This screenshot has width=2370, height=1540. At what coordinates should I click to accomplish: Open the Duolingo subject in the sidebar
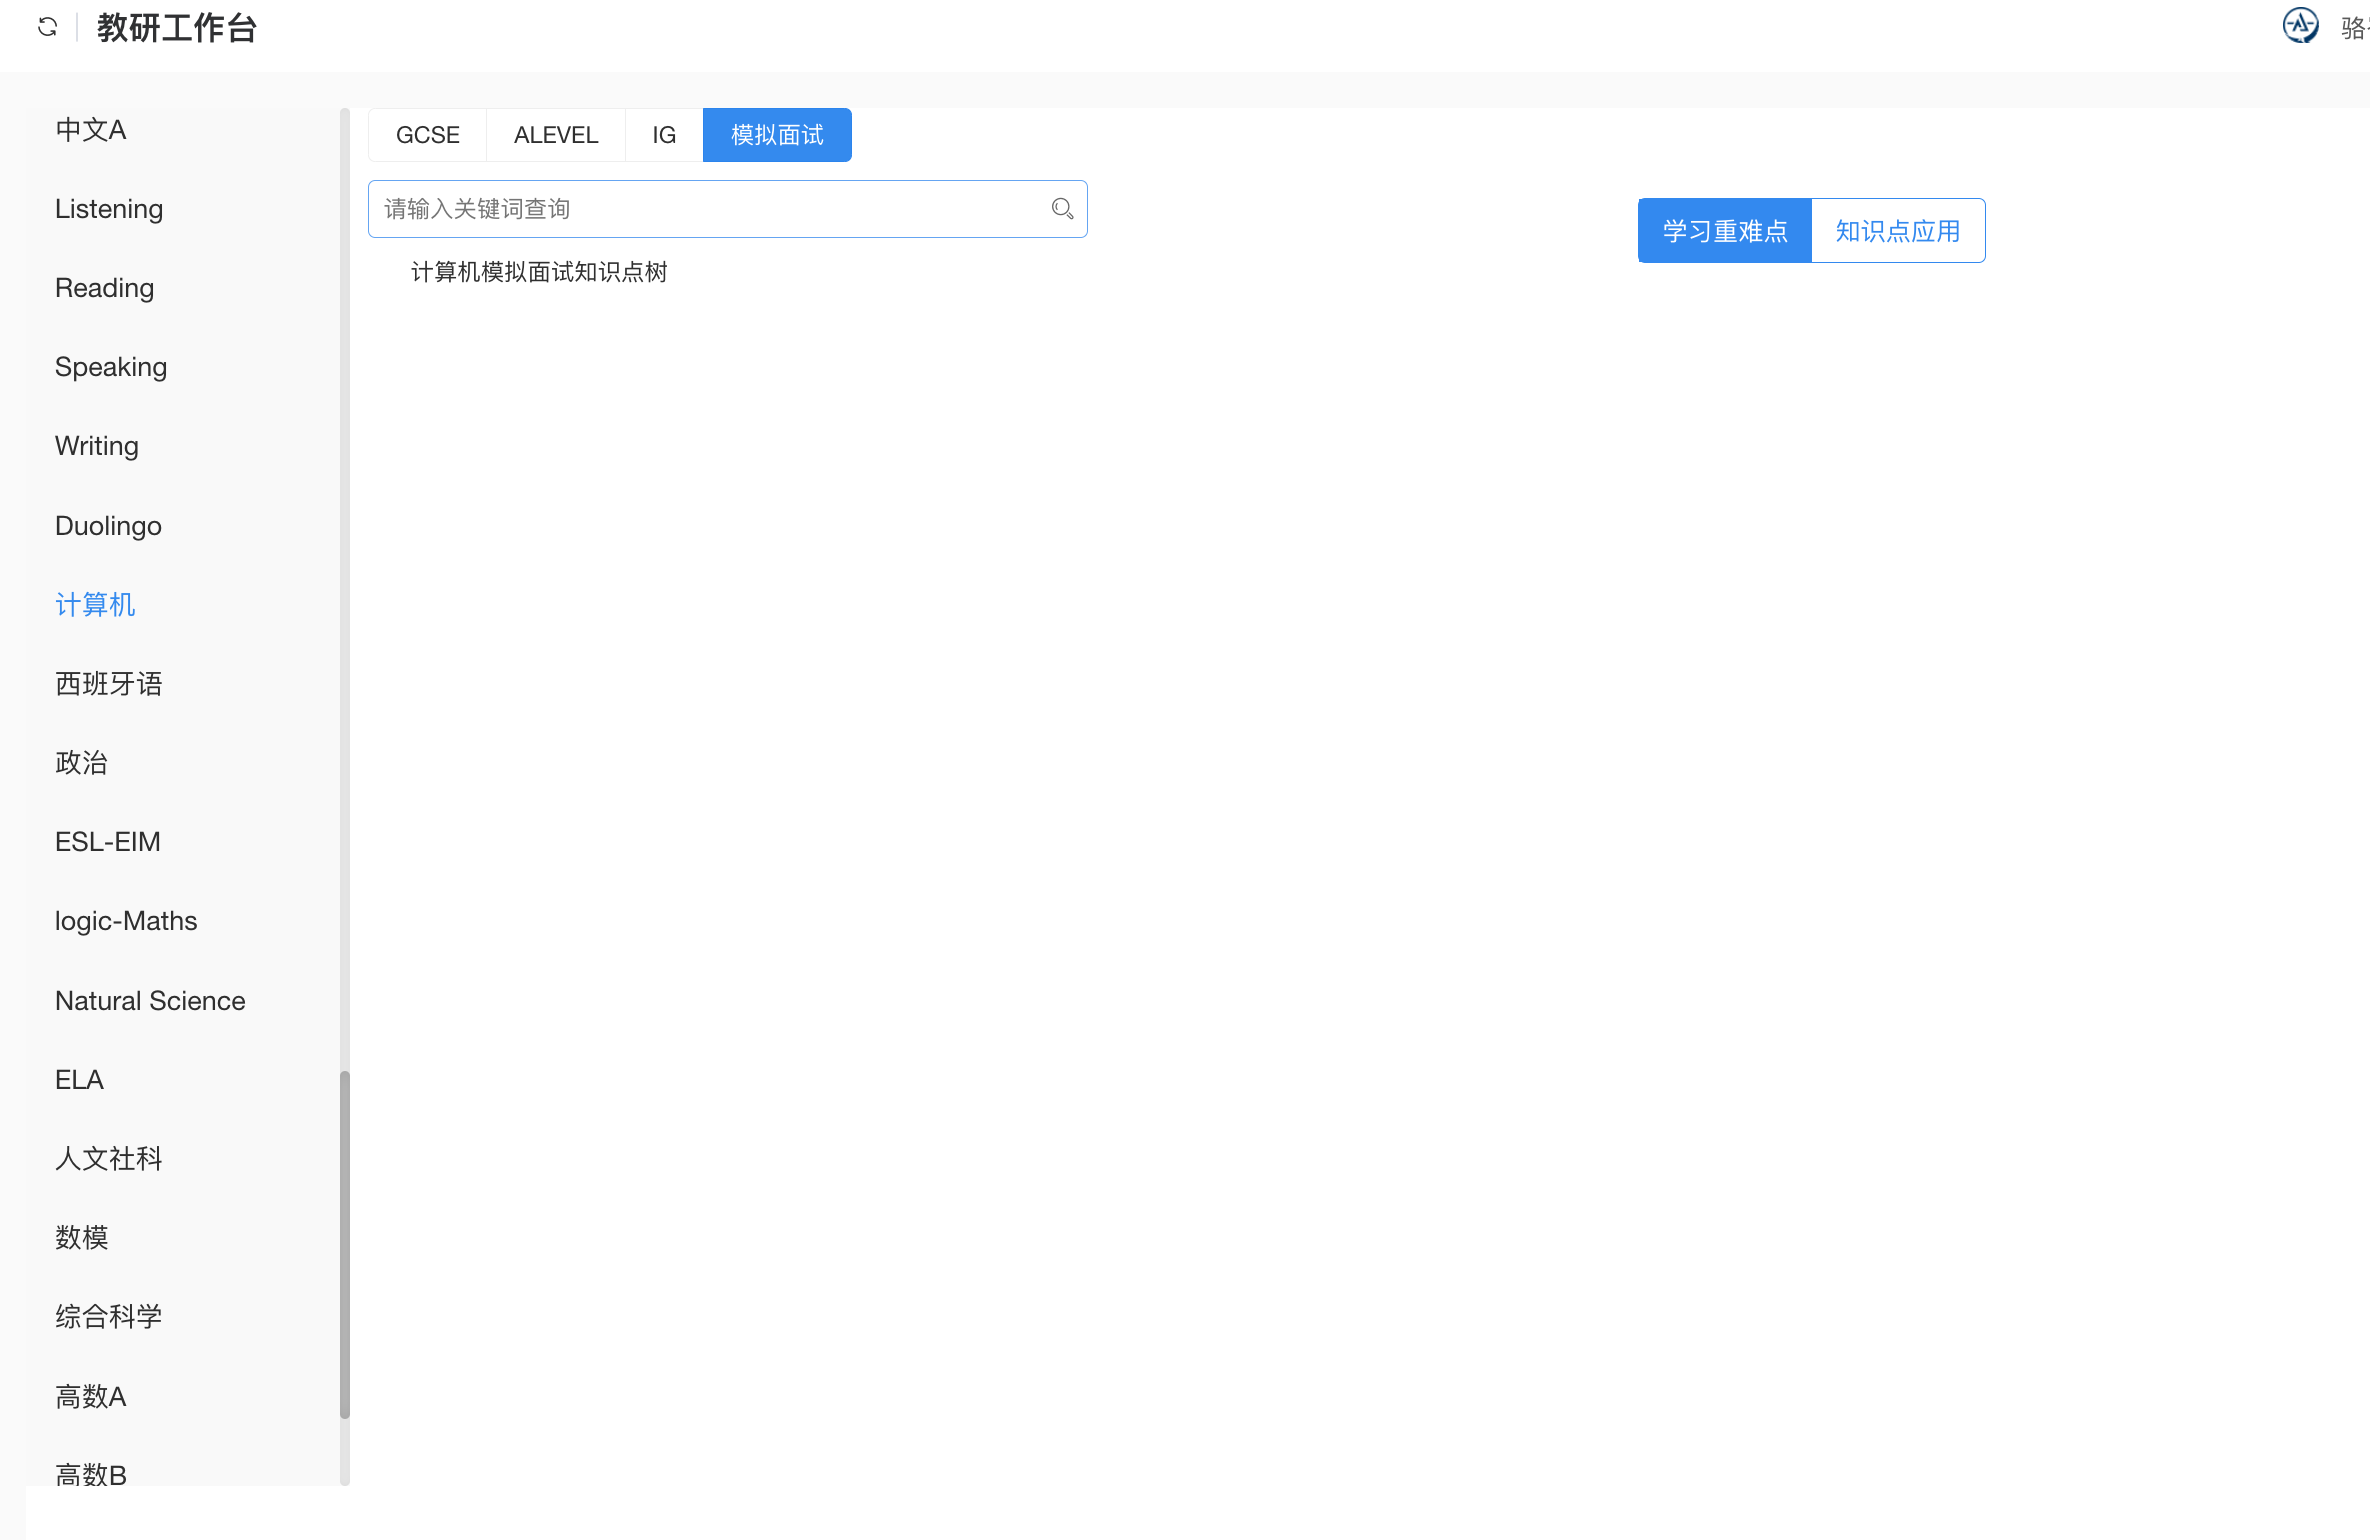pos(108,526)
